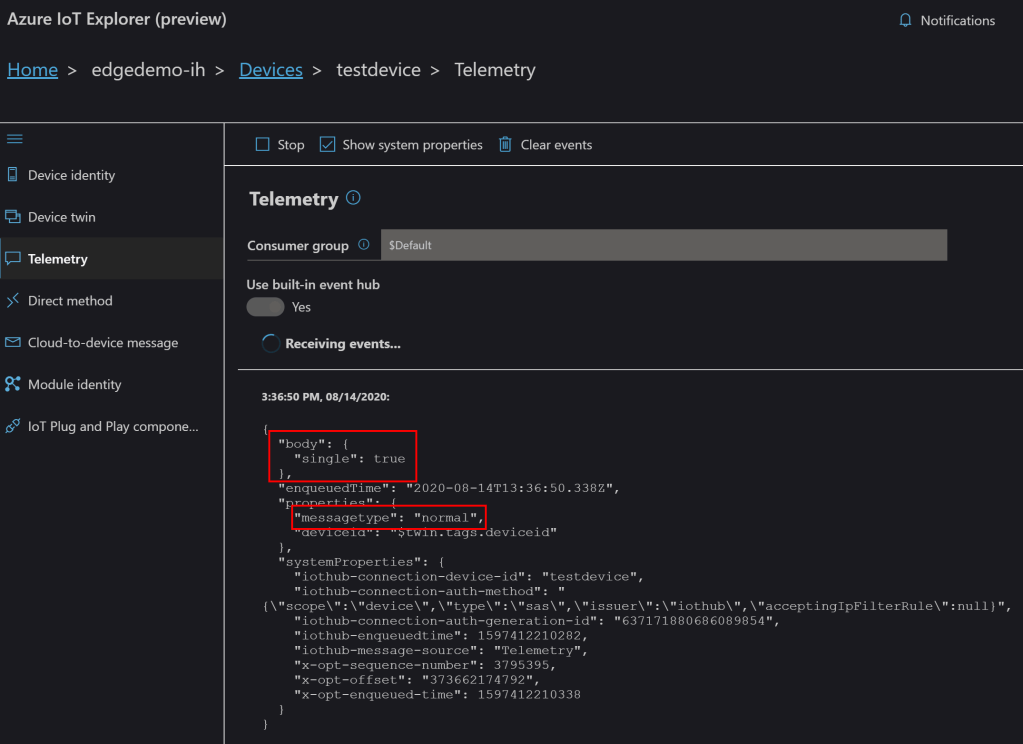Click the Direct method icon
The height and width of the screenshot is (744, 1023).
tap(13, 301)
